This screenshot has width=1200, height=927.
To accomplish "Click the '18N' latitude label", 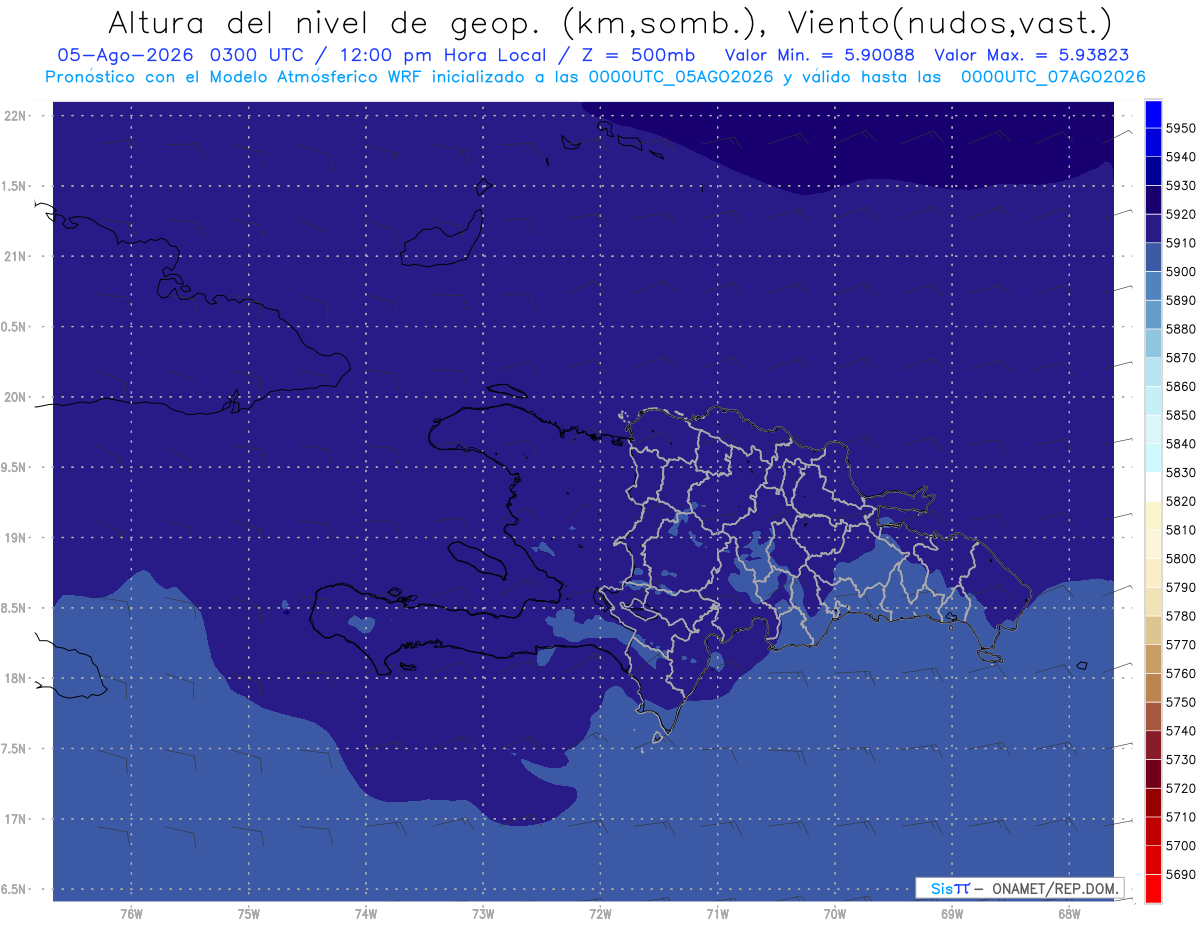I will point(18,678).
